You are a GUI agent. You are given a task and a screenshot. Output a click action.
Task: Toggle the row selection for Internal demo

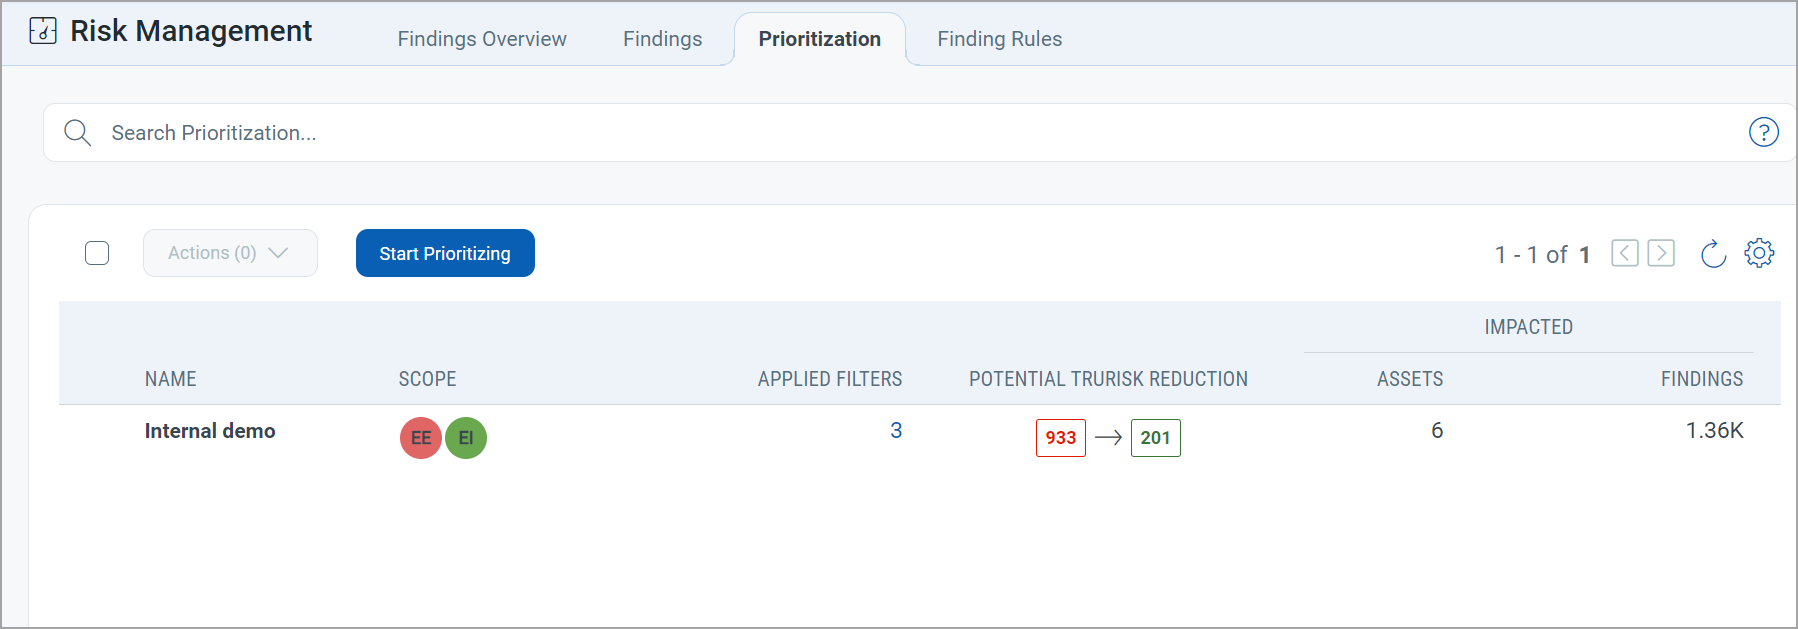pyautogui.click(x=97, y=431)
